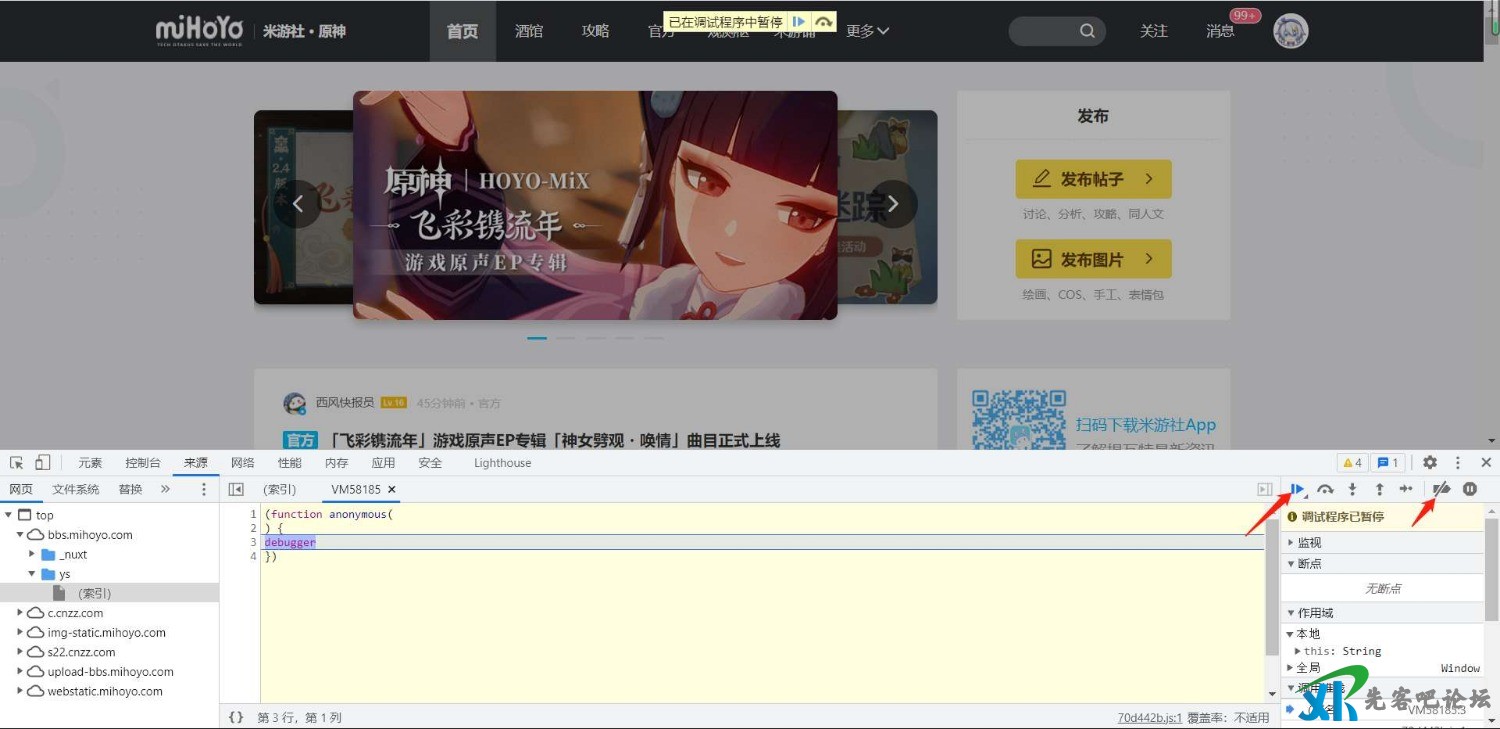Open the 70d442b.js:1 source link
The image size is (1500, 729).
[x=1149, y=718]
